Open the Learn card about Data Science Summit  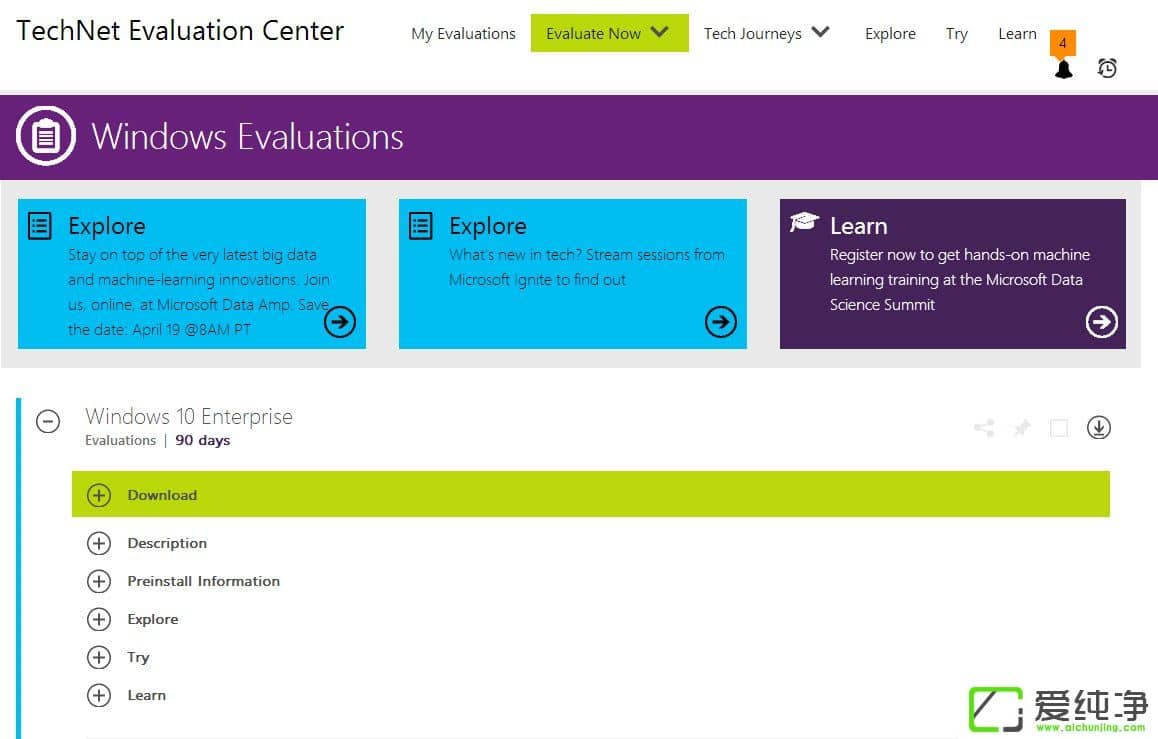(953, 274)
